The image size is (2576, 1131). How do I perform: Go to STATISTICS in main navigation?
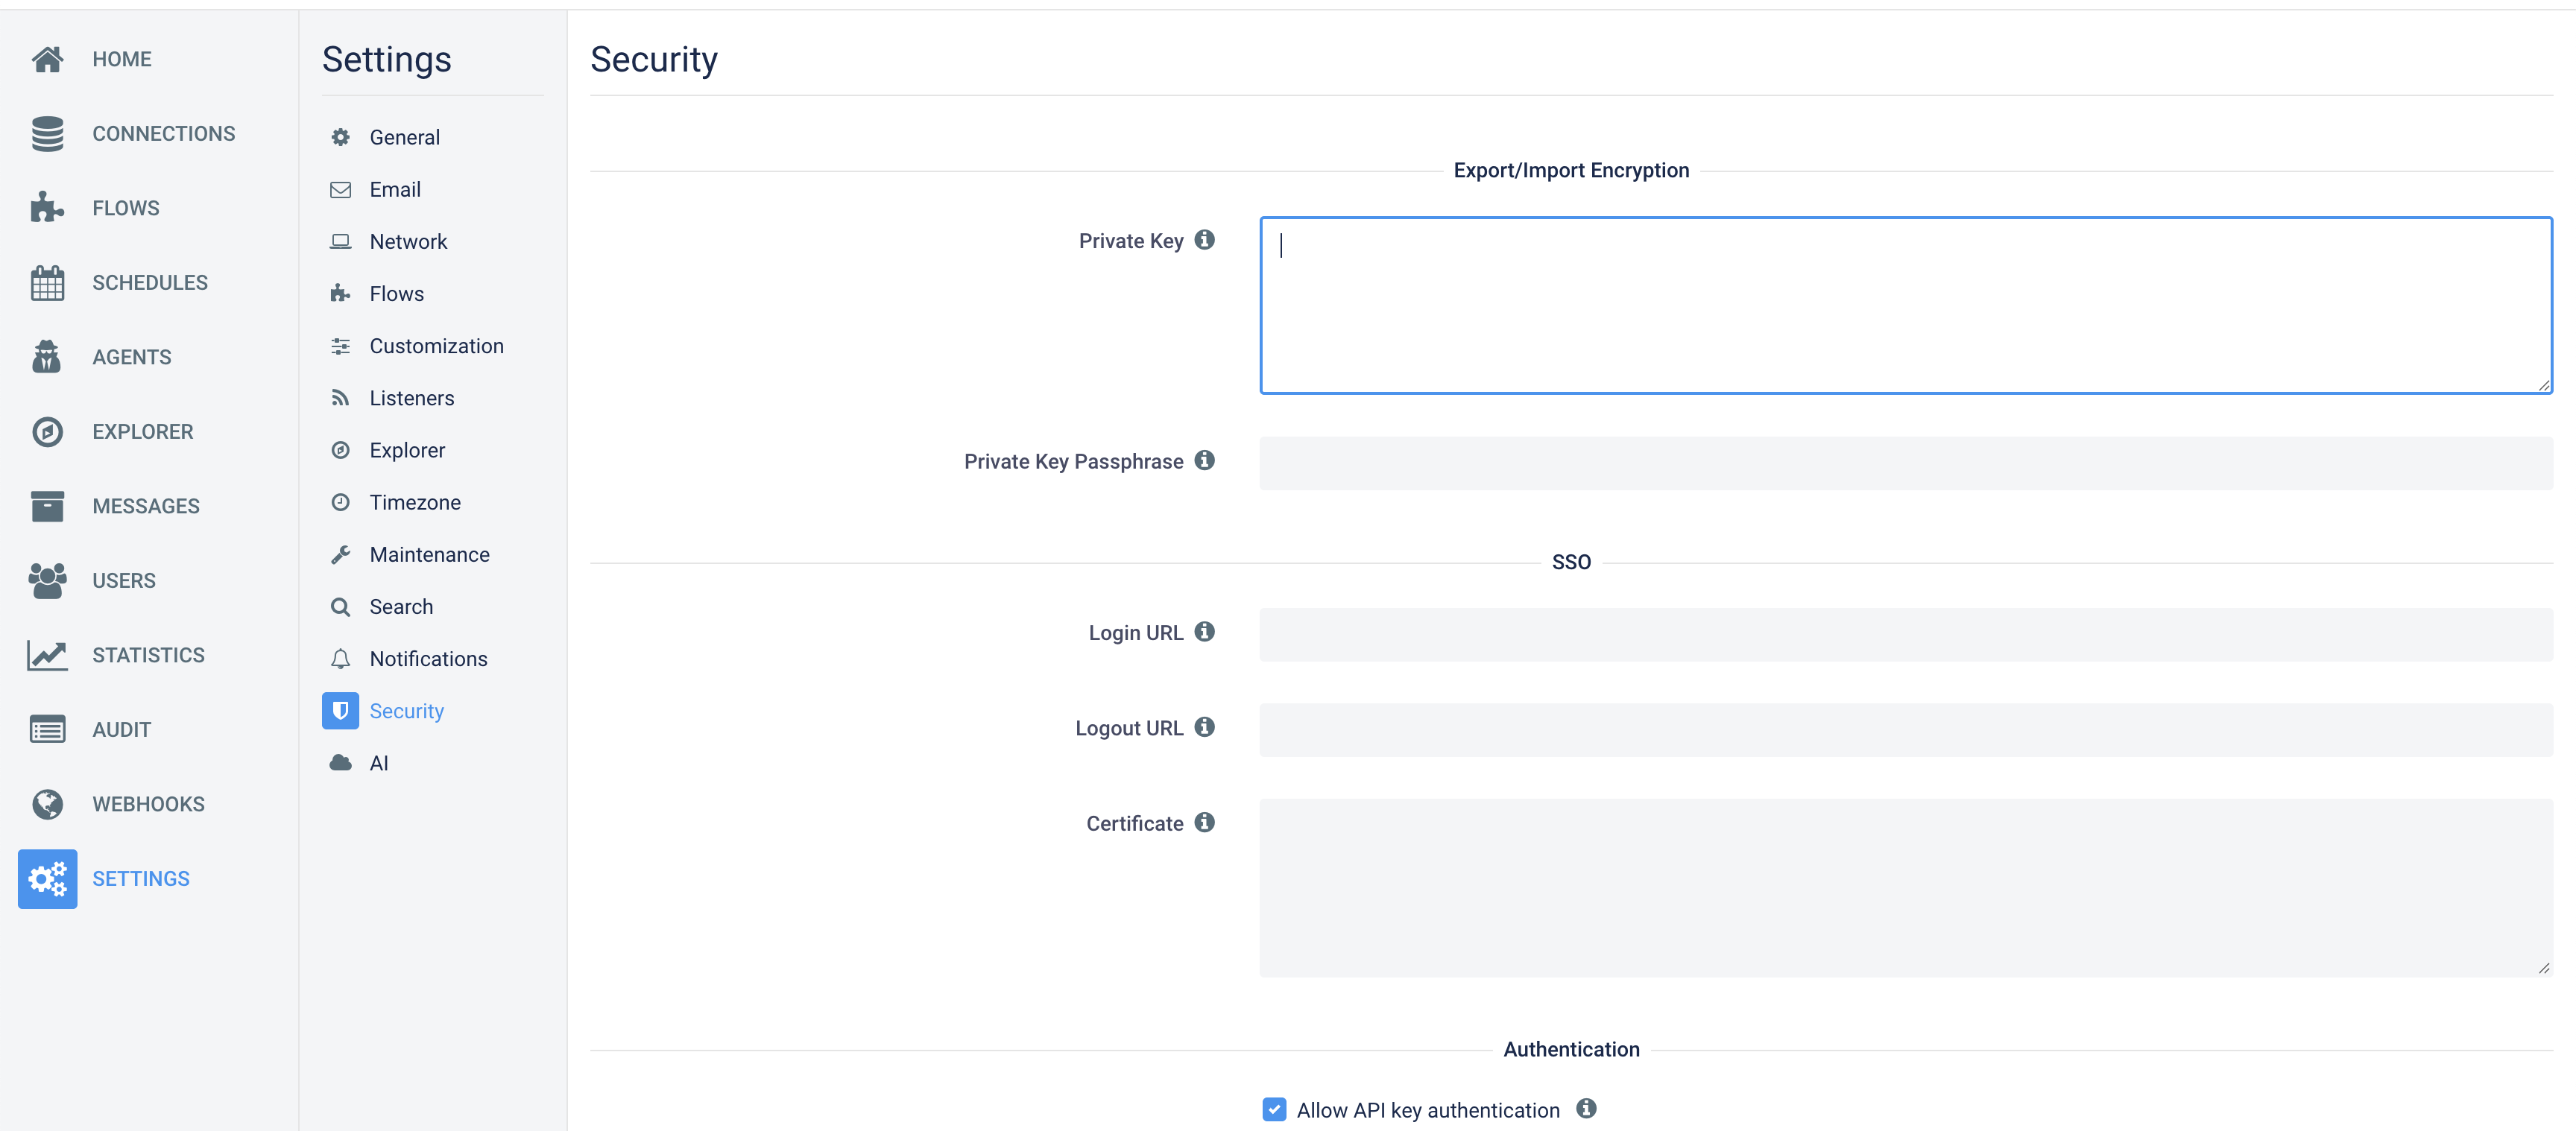pos(148,655)
